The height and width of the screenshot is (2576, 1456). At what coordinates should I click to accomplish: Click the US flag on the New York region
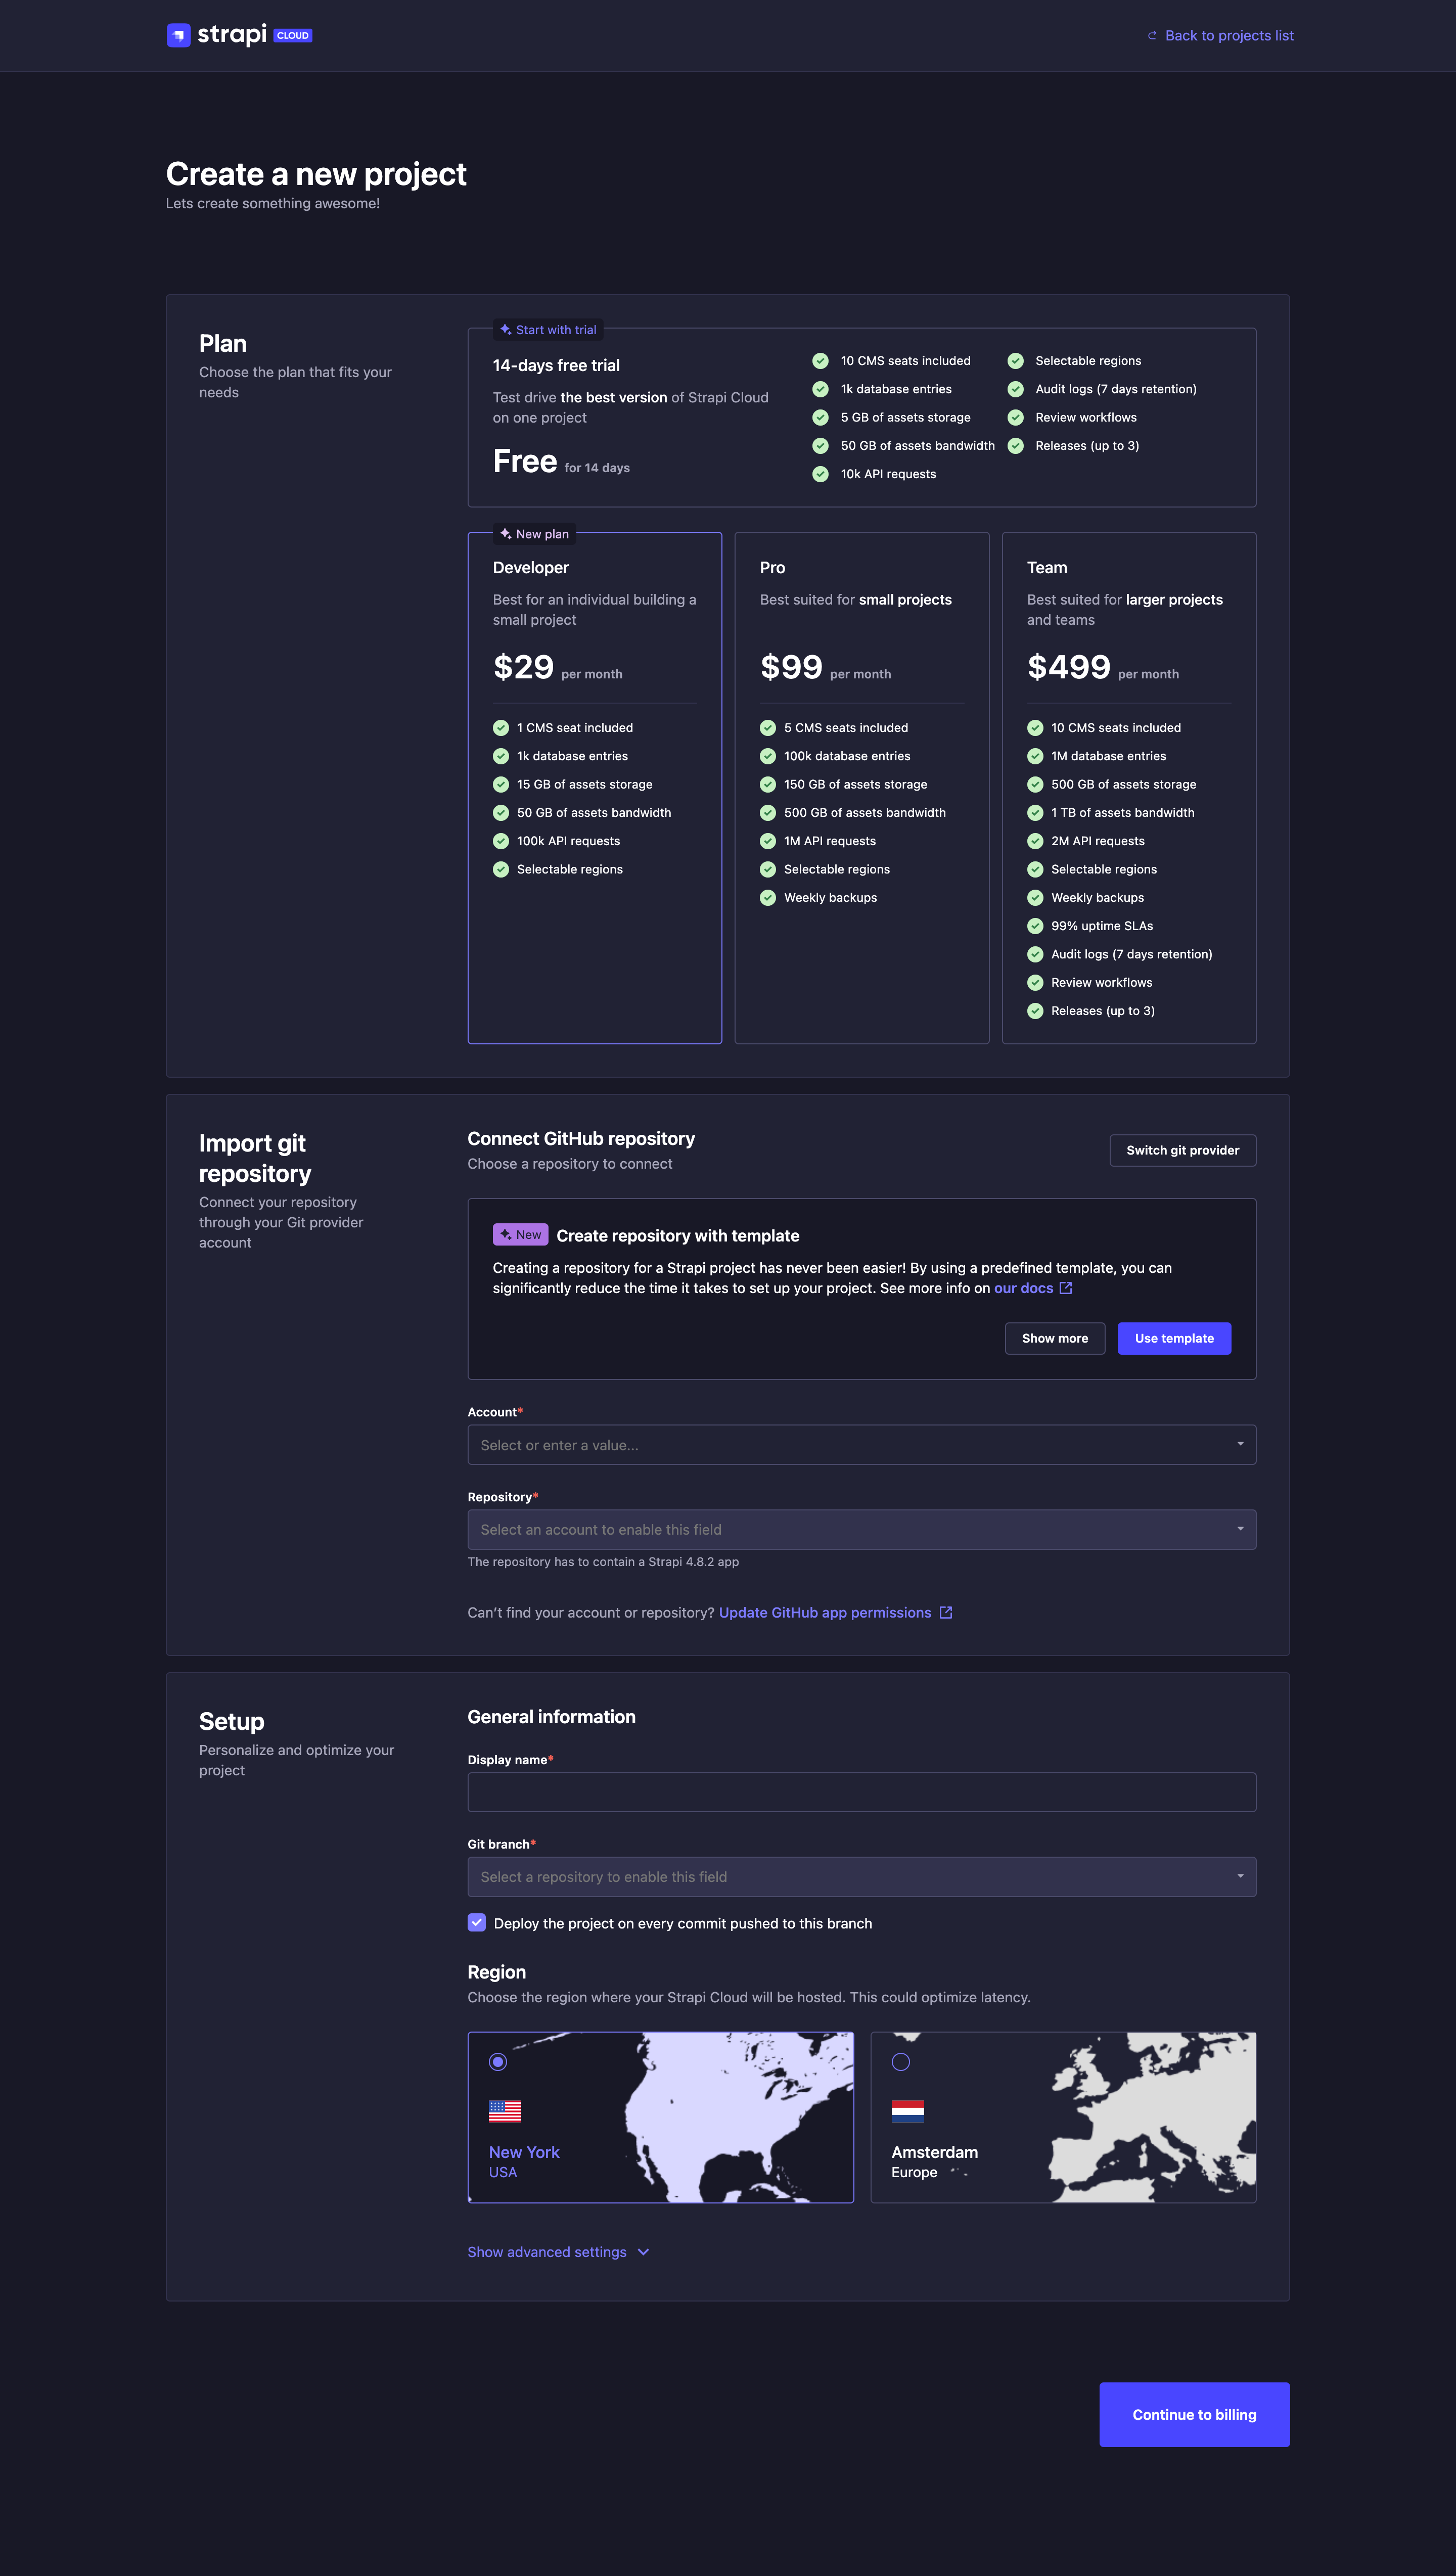click(x=505, y=2111)
